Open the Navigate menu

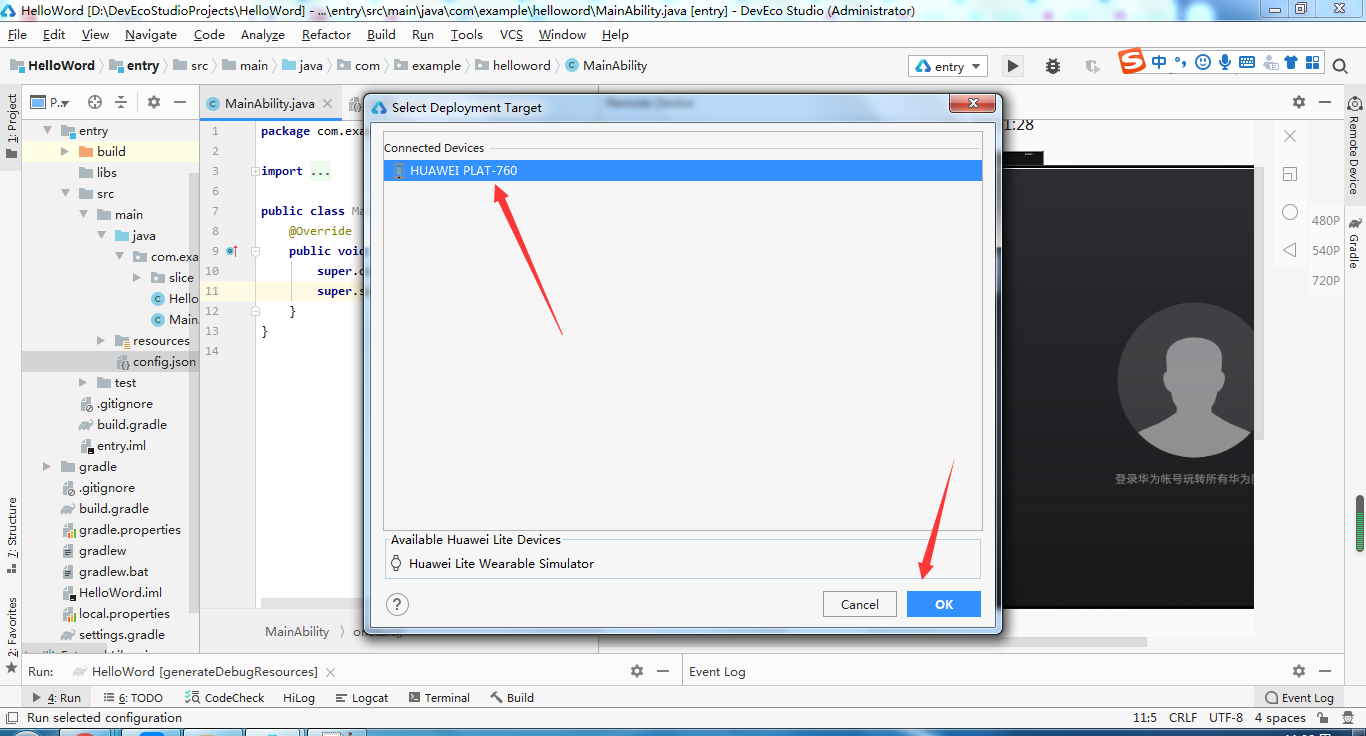point(151,35)
